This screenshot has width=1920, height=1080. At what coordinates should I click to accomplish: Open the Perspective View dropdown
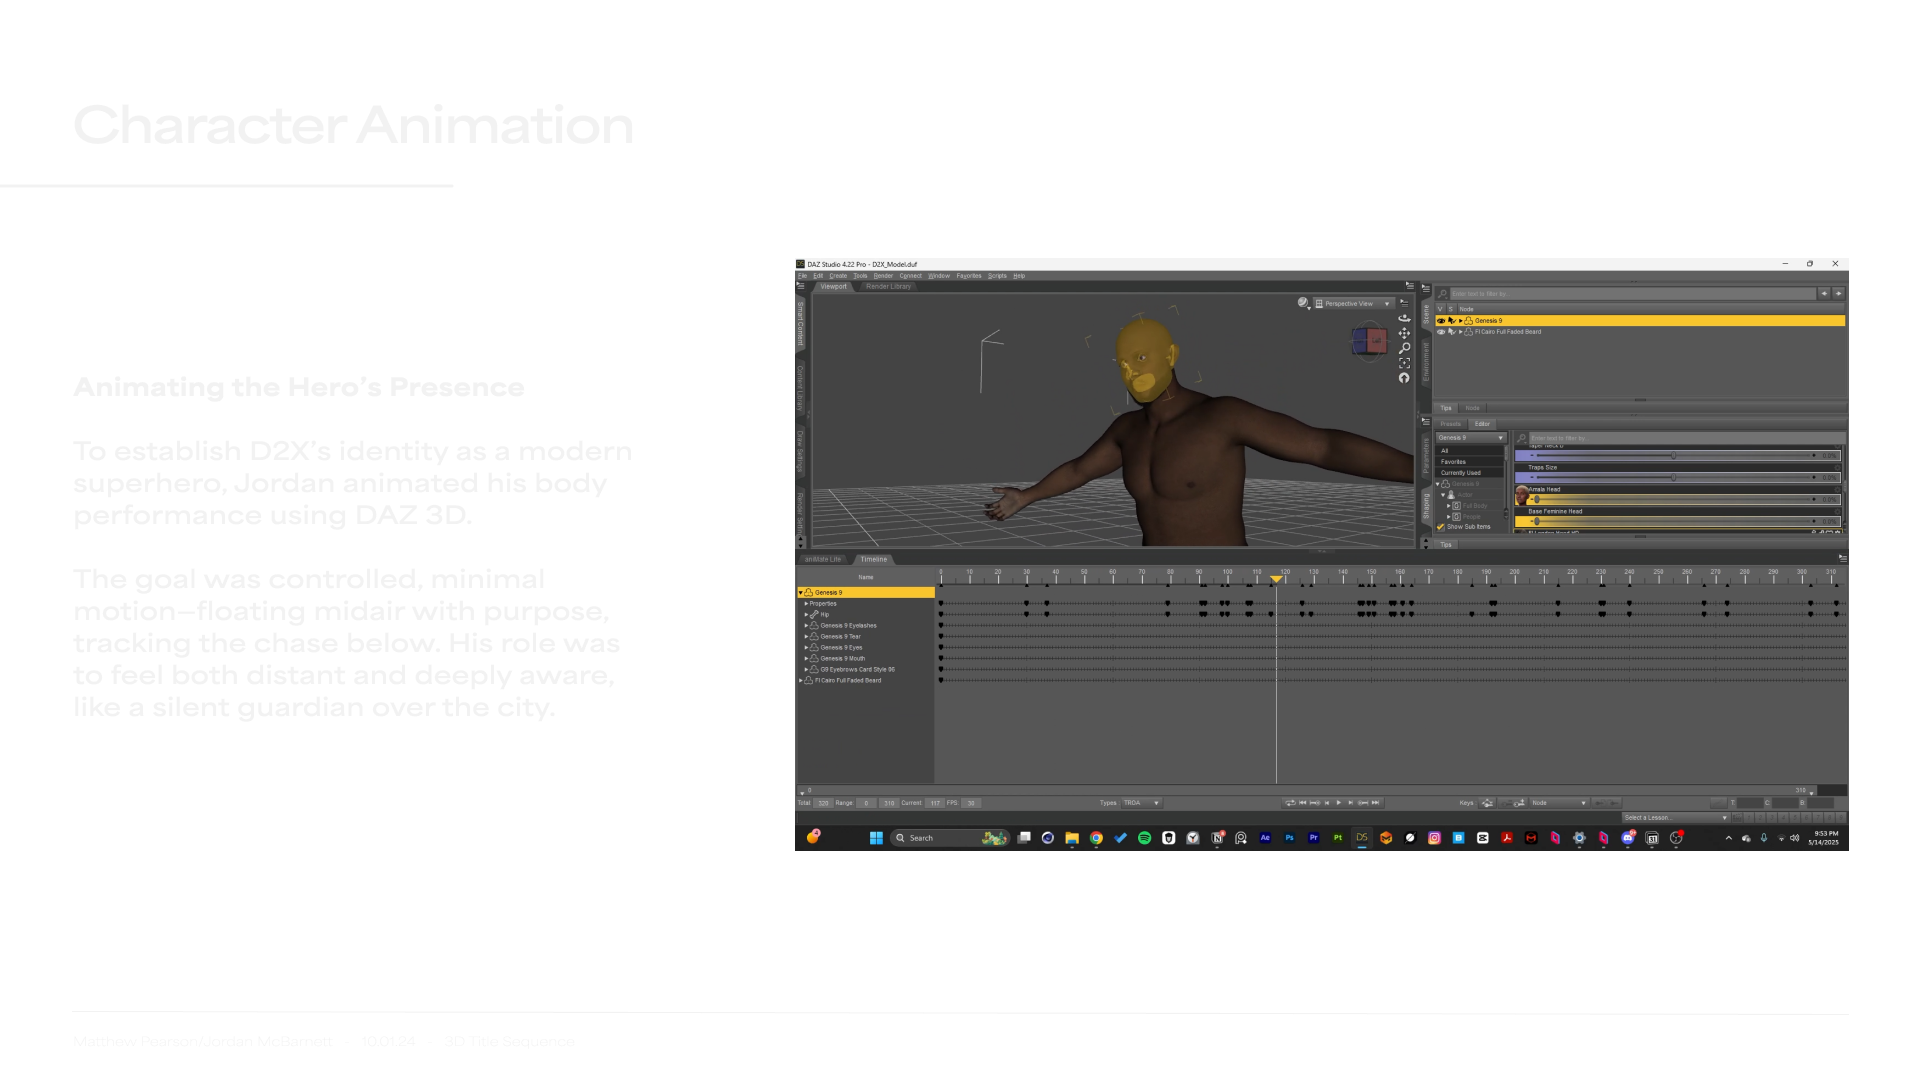point(1354,303)
